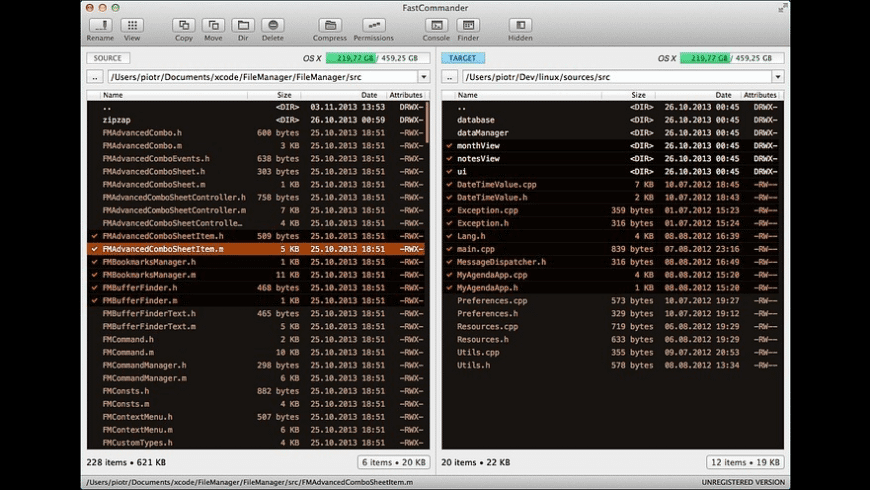Uncheck the FMBookmarksManager.h checkmark
870x490 pixels.
coord(94,262)
